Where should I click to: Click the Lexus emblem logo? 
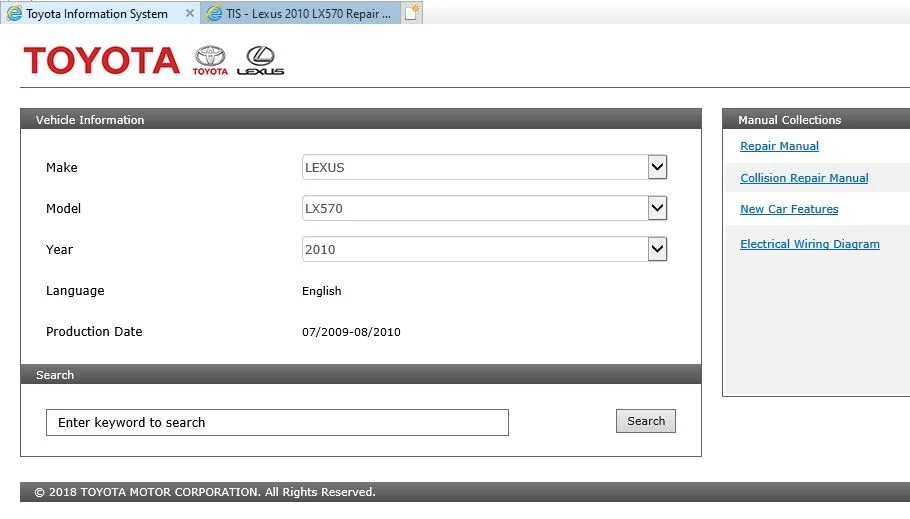click(x=260, y=60)
